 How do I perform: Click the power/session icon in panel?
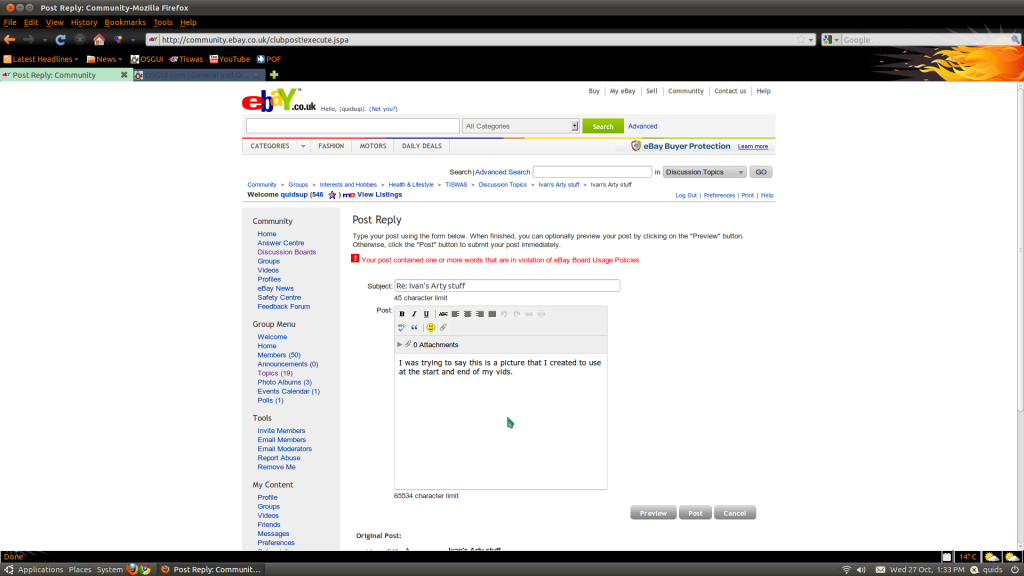click(x=1015, y=569)
